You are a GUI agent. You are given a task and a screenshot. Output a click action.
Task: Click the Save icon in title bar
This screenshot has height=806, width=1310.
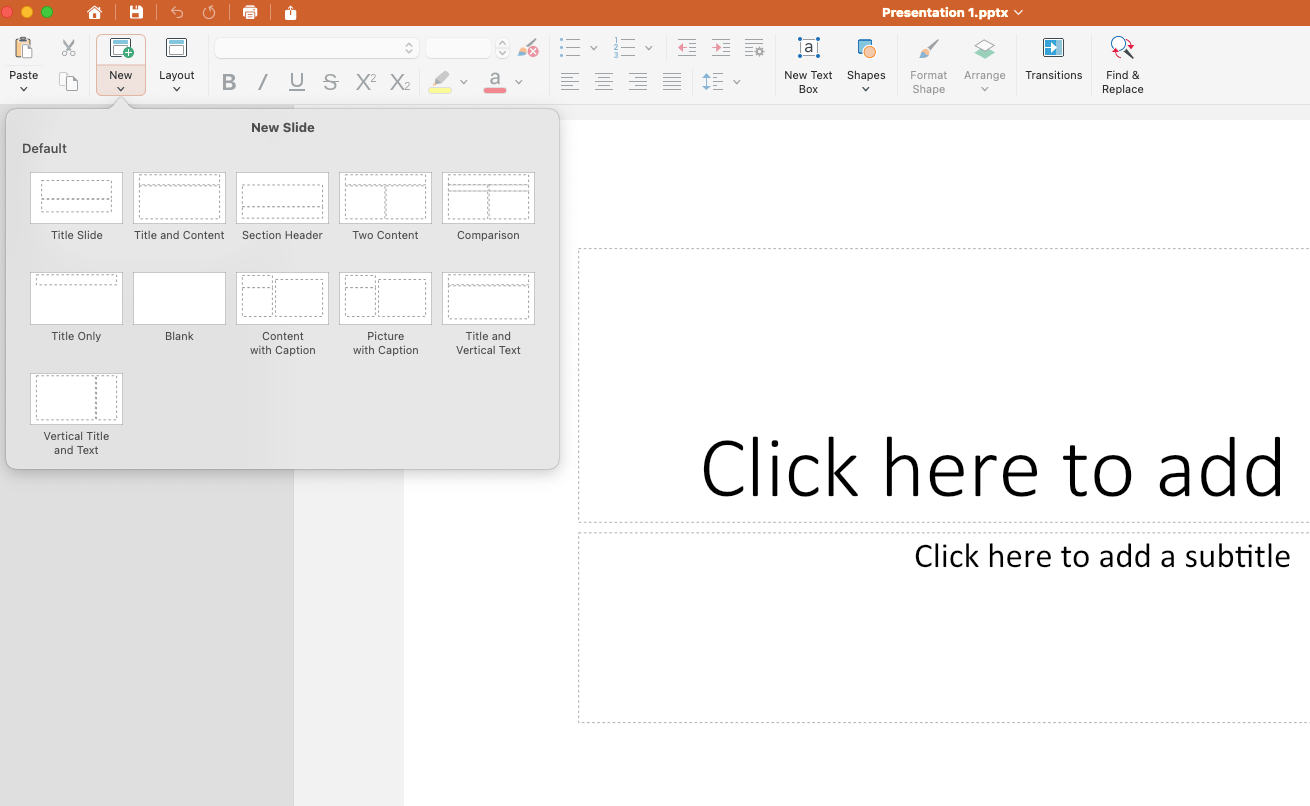coord(136,13)
